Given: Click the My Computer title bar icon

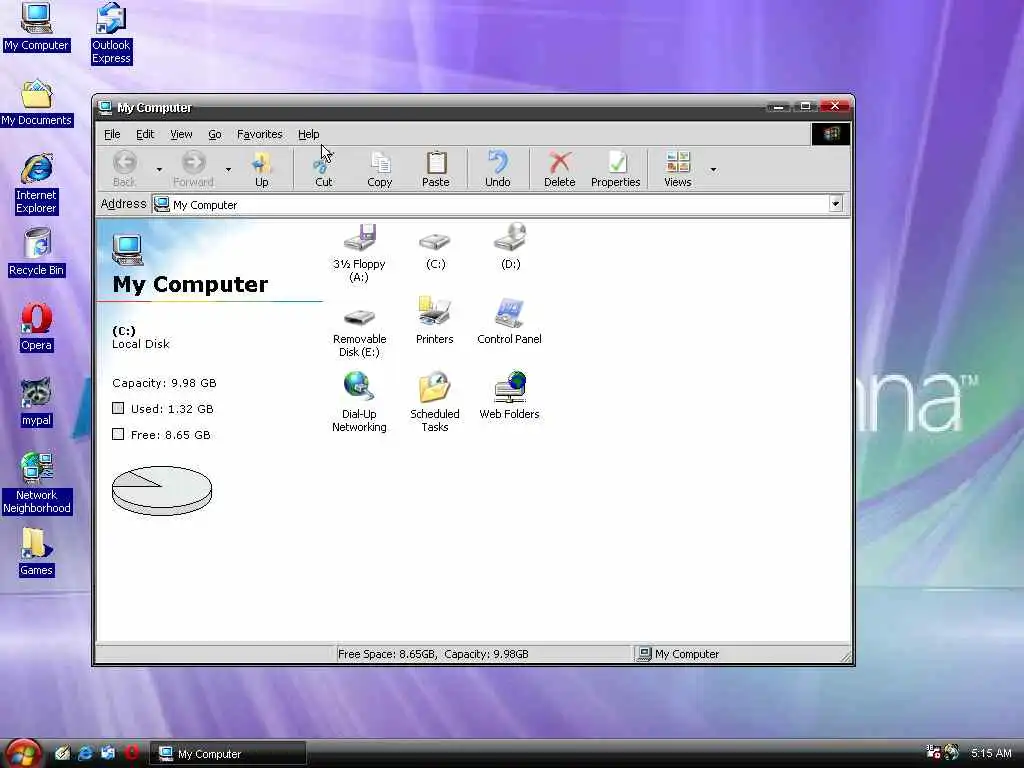Looking at the screenshot, I should [x=104, y=107].
